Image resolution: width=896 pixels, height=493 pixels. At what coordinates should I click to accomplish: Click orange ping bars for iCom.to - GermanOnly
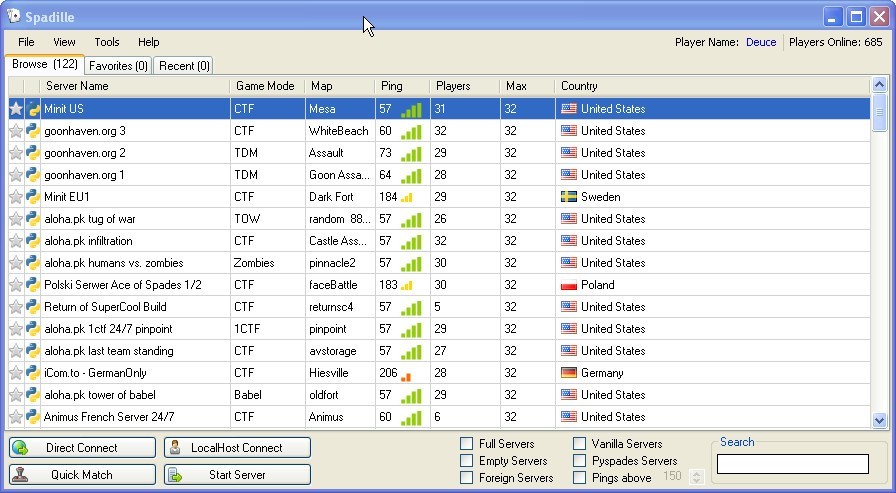pyautogui.click(x=406, y=376)
